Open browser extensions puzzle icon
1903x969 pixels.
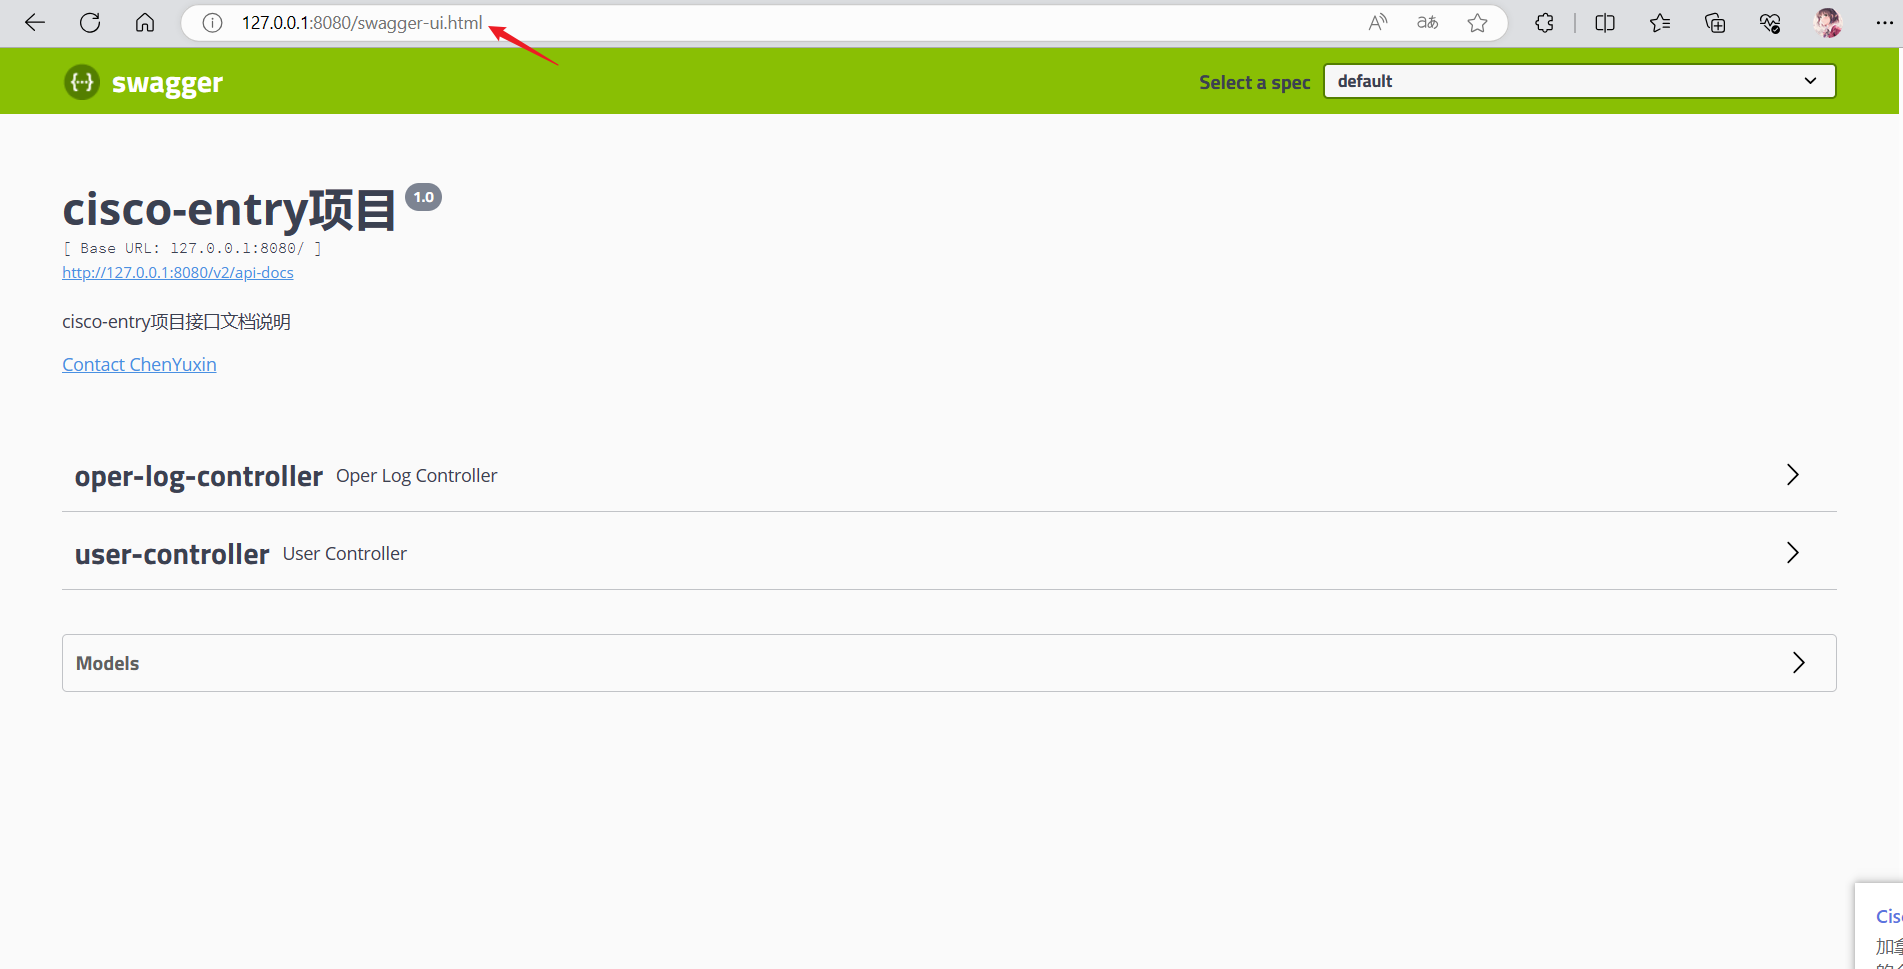point(1544,22)
